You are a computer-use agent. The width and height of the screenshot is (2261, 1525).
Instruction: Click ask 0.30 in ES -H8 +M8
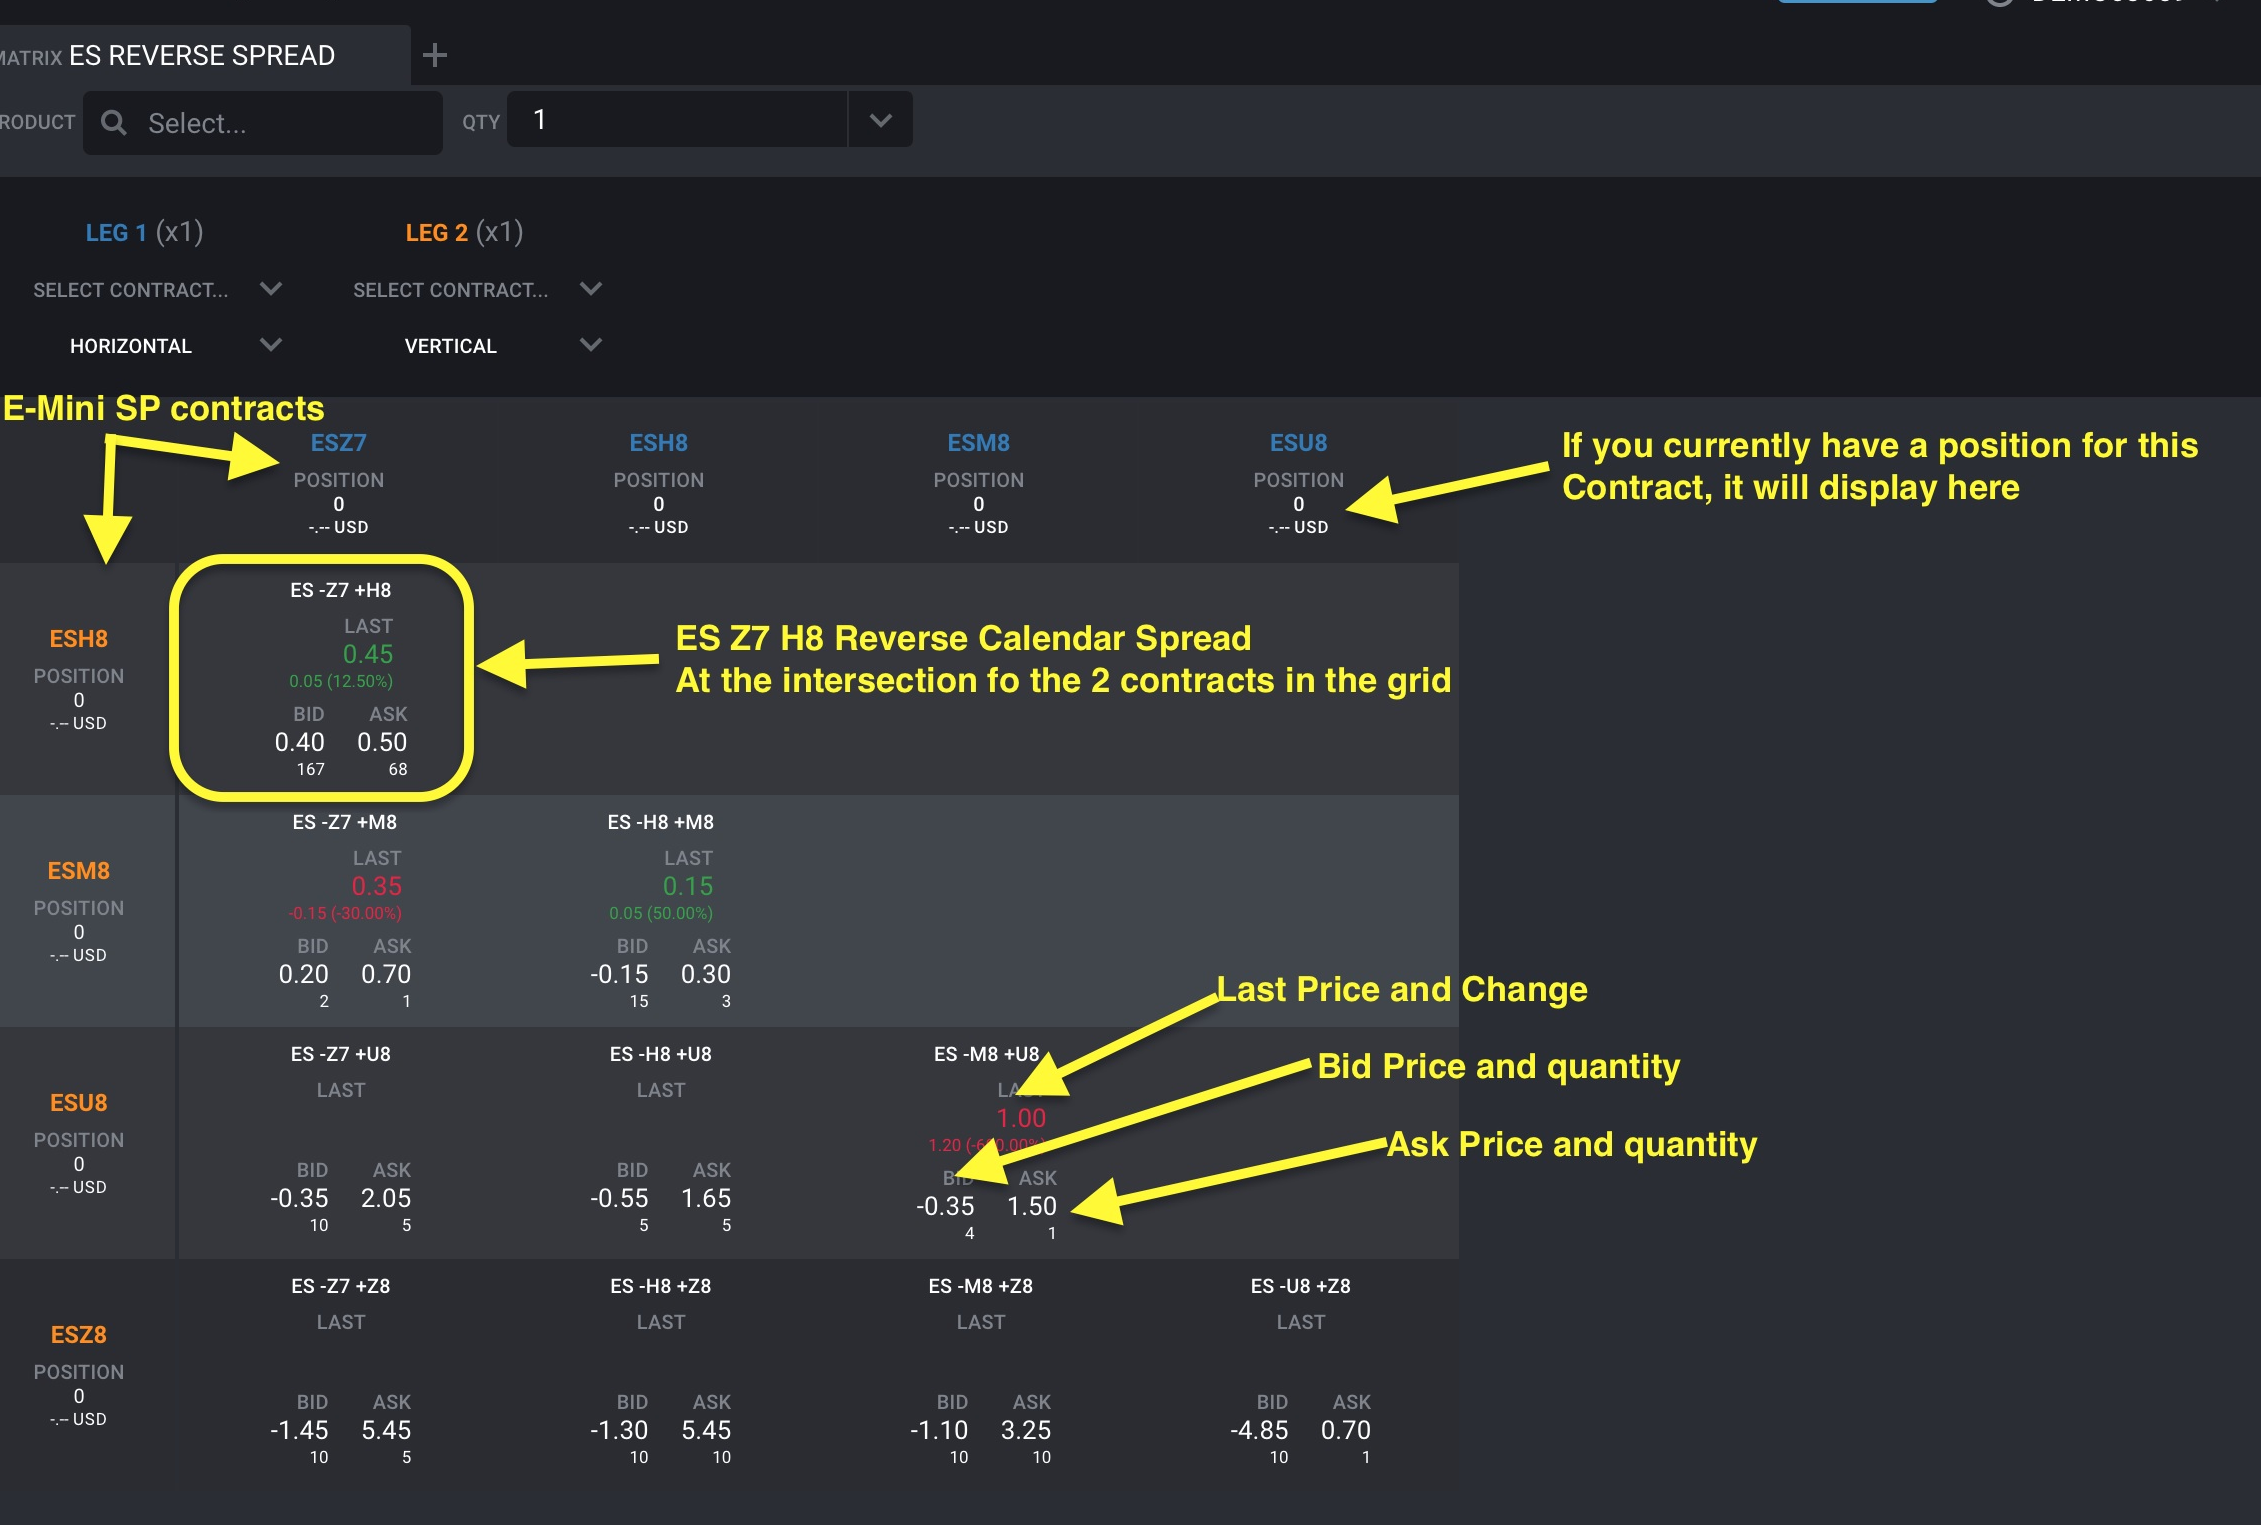tap(706, 974)
